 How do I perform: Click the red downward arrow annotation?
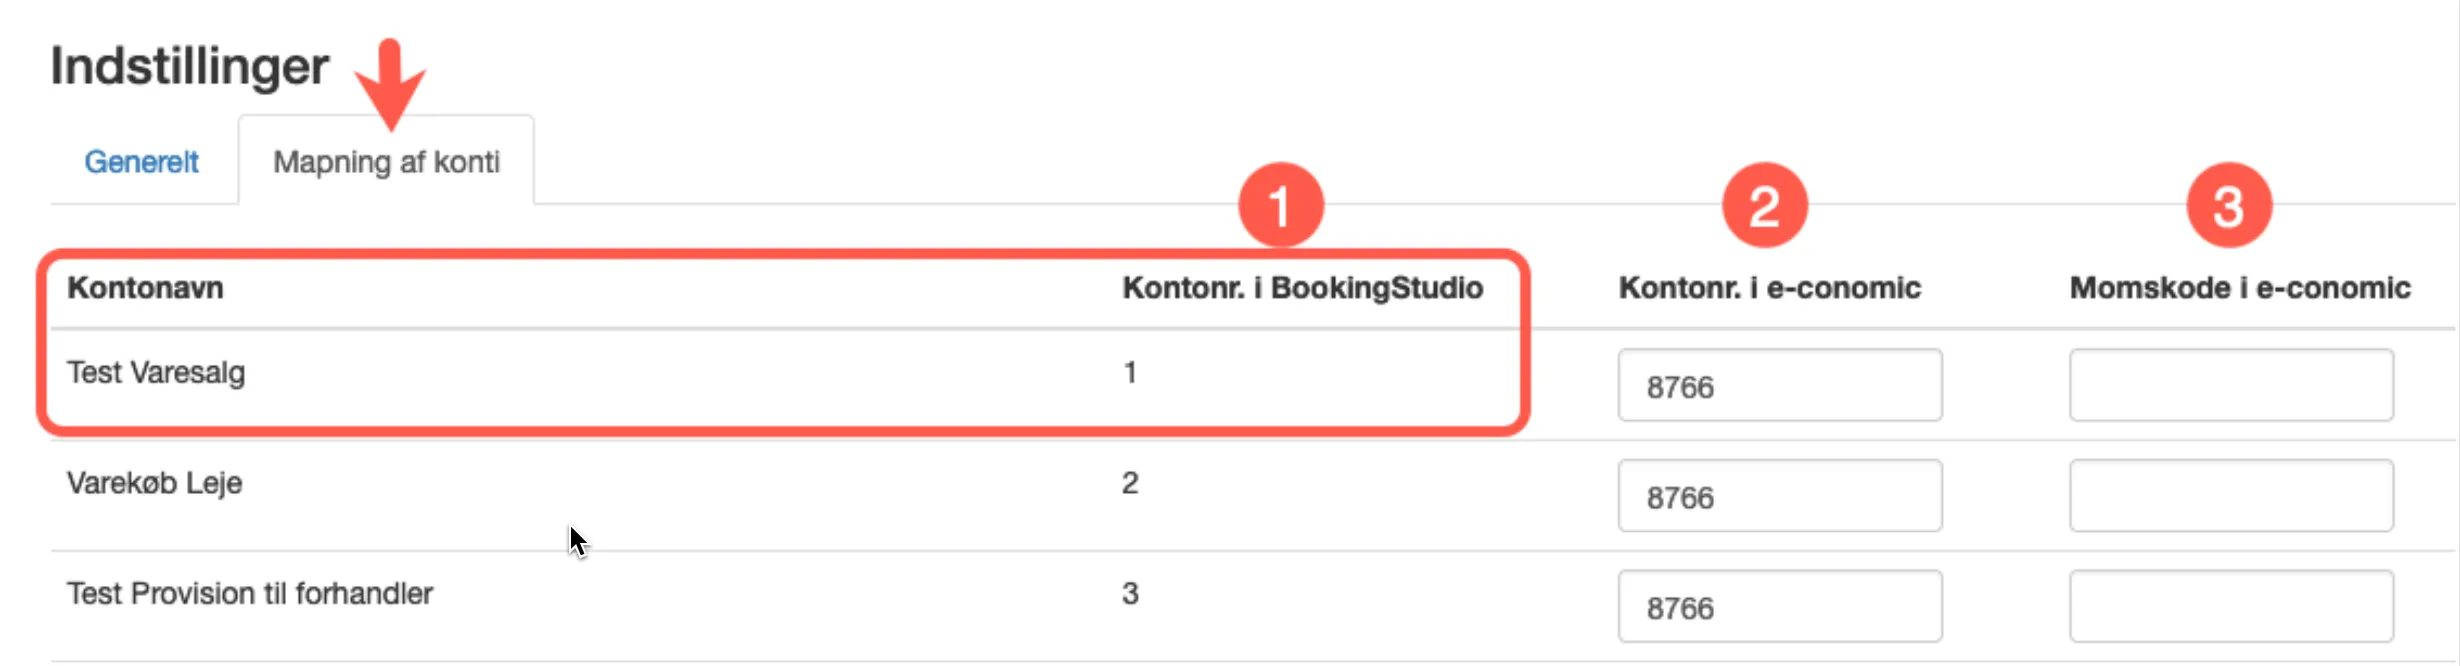(390, 85)
